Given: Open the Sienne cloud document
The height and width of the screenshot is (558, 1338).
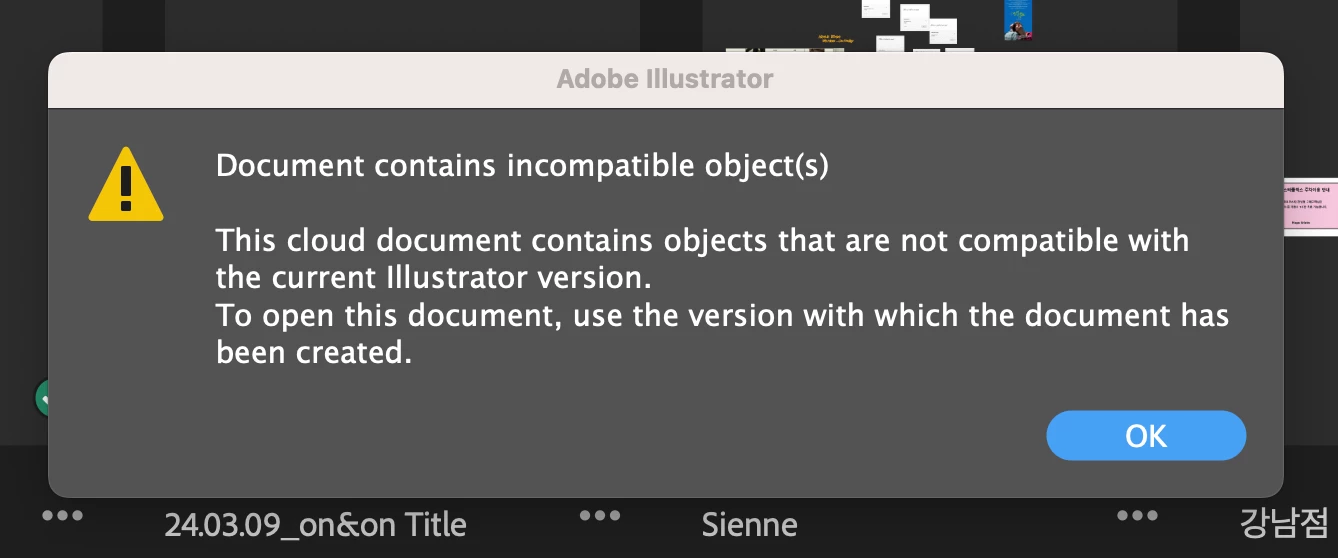Looking at the screenshot, I should tap(750, 525).
